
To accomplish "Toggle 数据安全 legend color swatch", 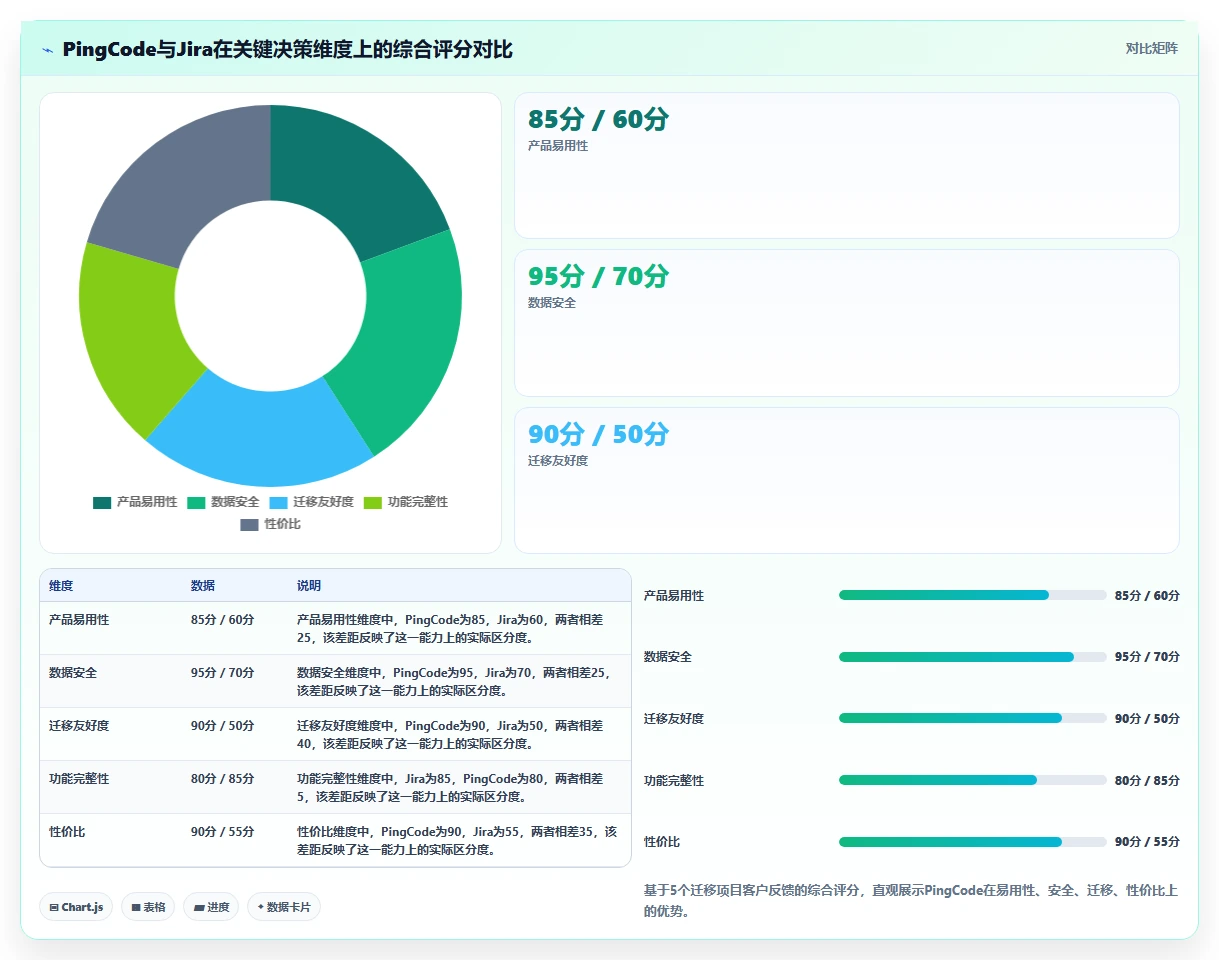I will 196,502.
